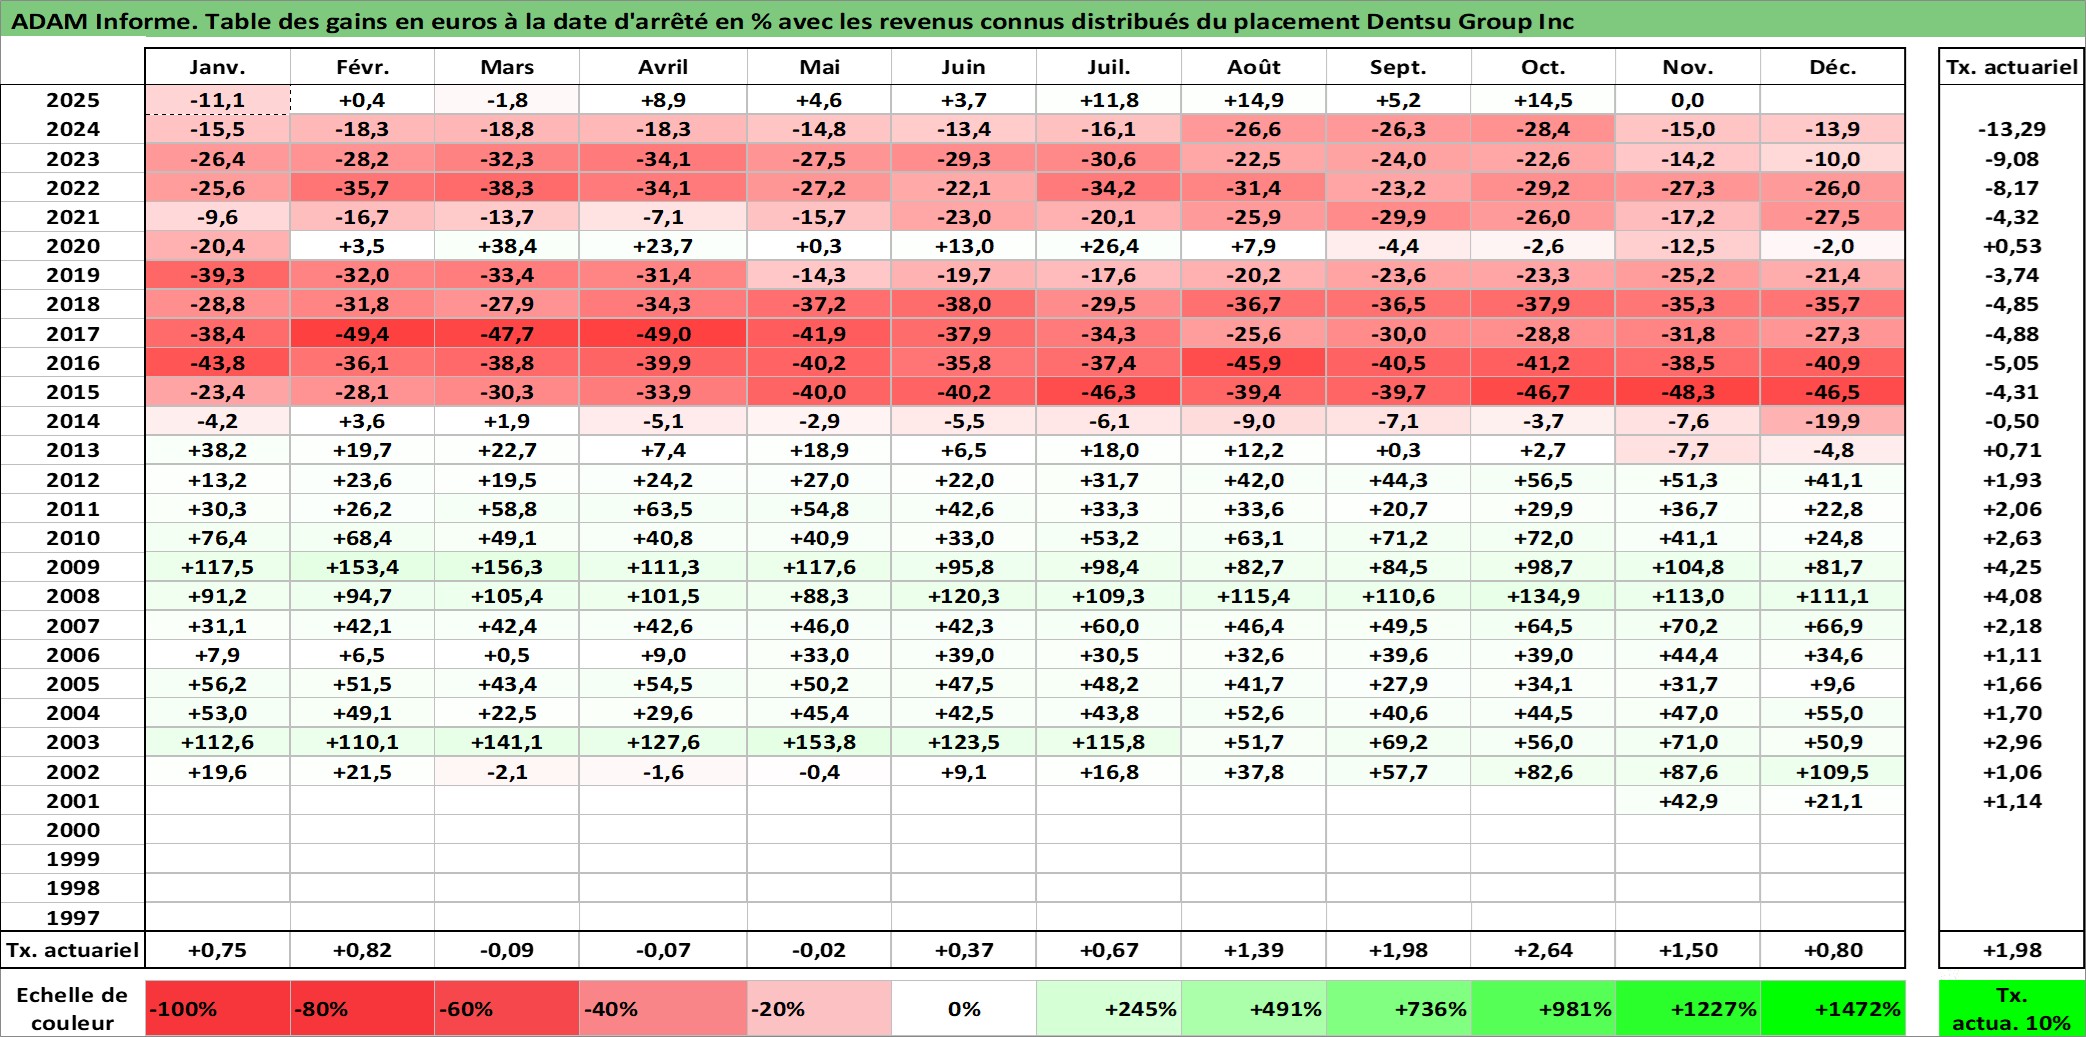The height and width of the screenshot is (1037, 2086).
Task: Click the 2024 actuarial rate -13,29
Action: click(x=2011, y=129)
